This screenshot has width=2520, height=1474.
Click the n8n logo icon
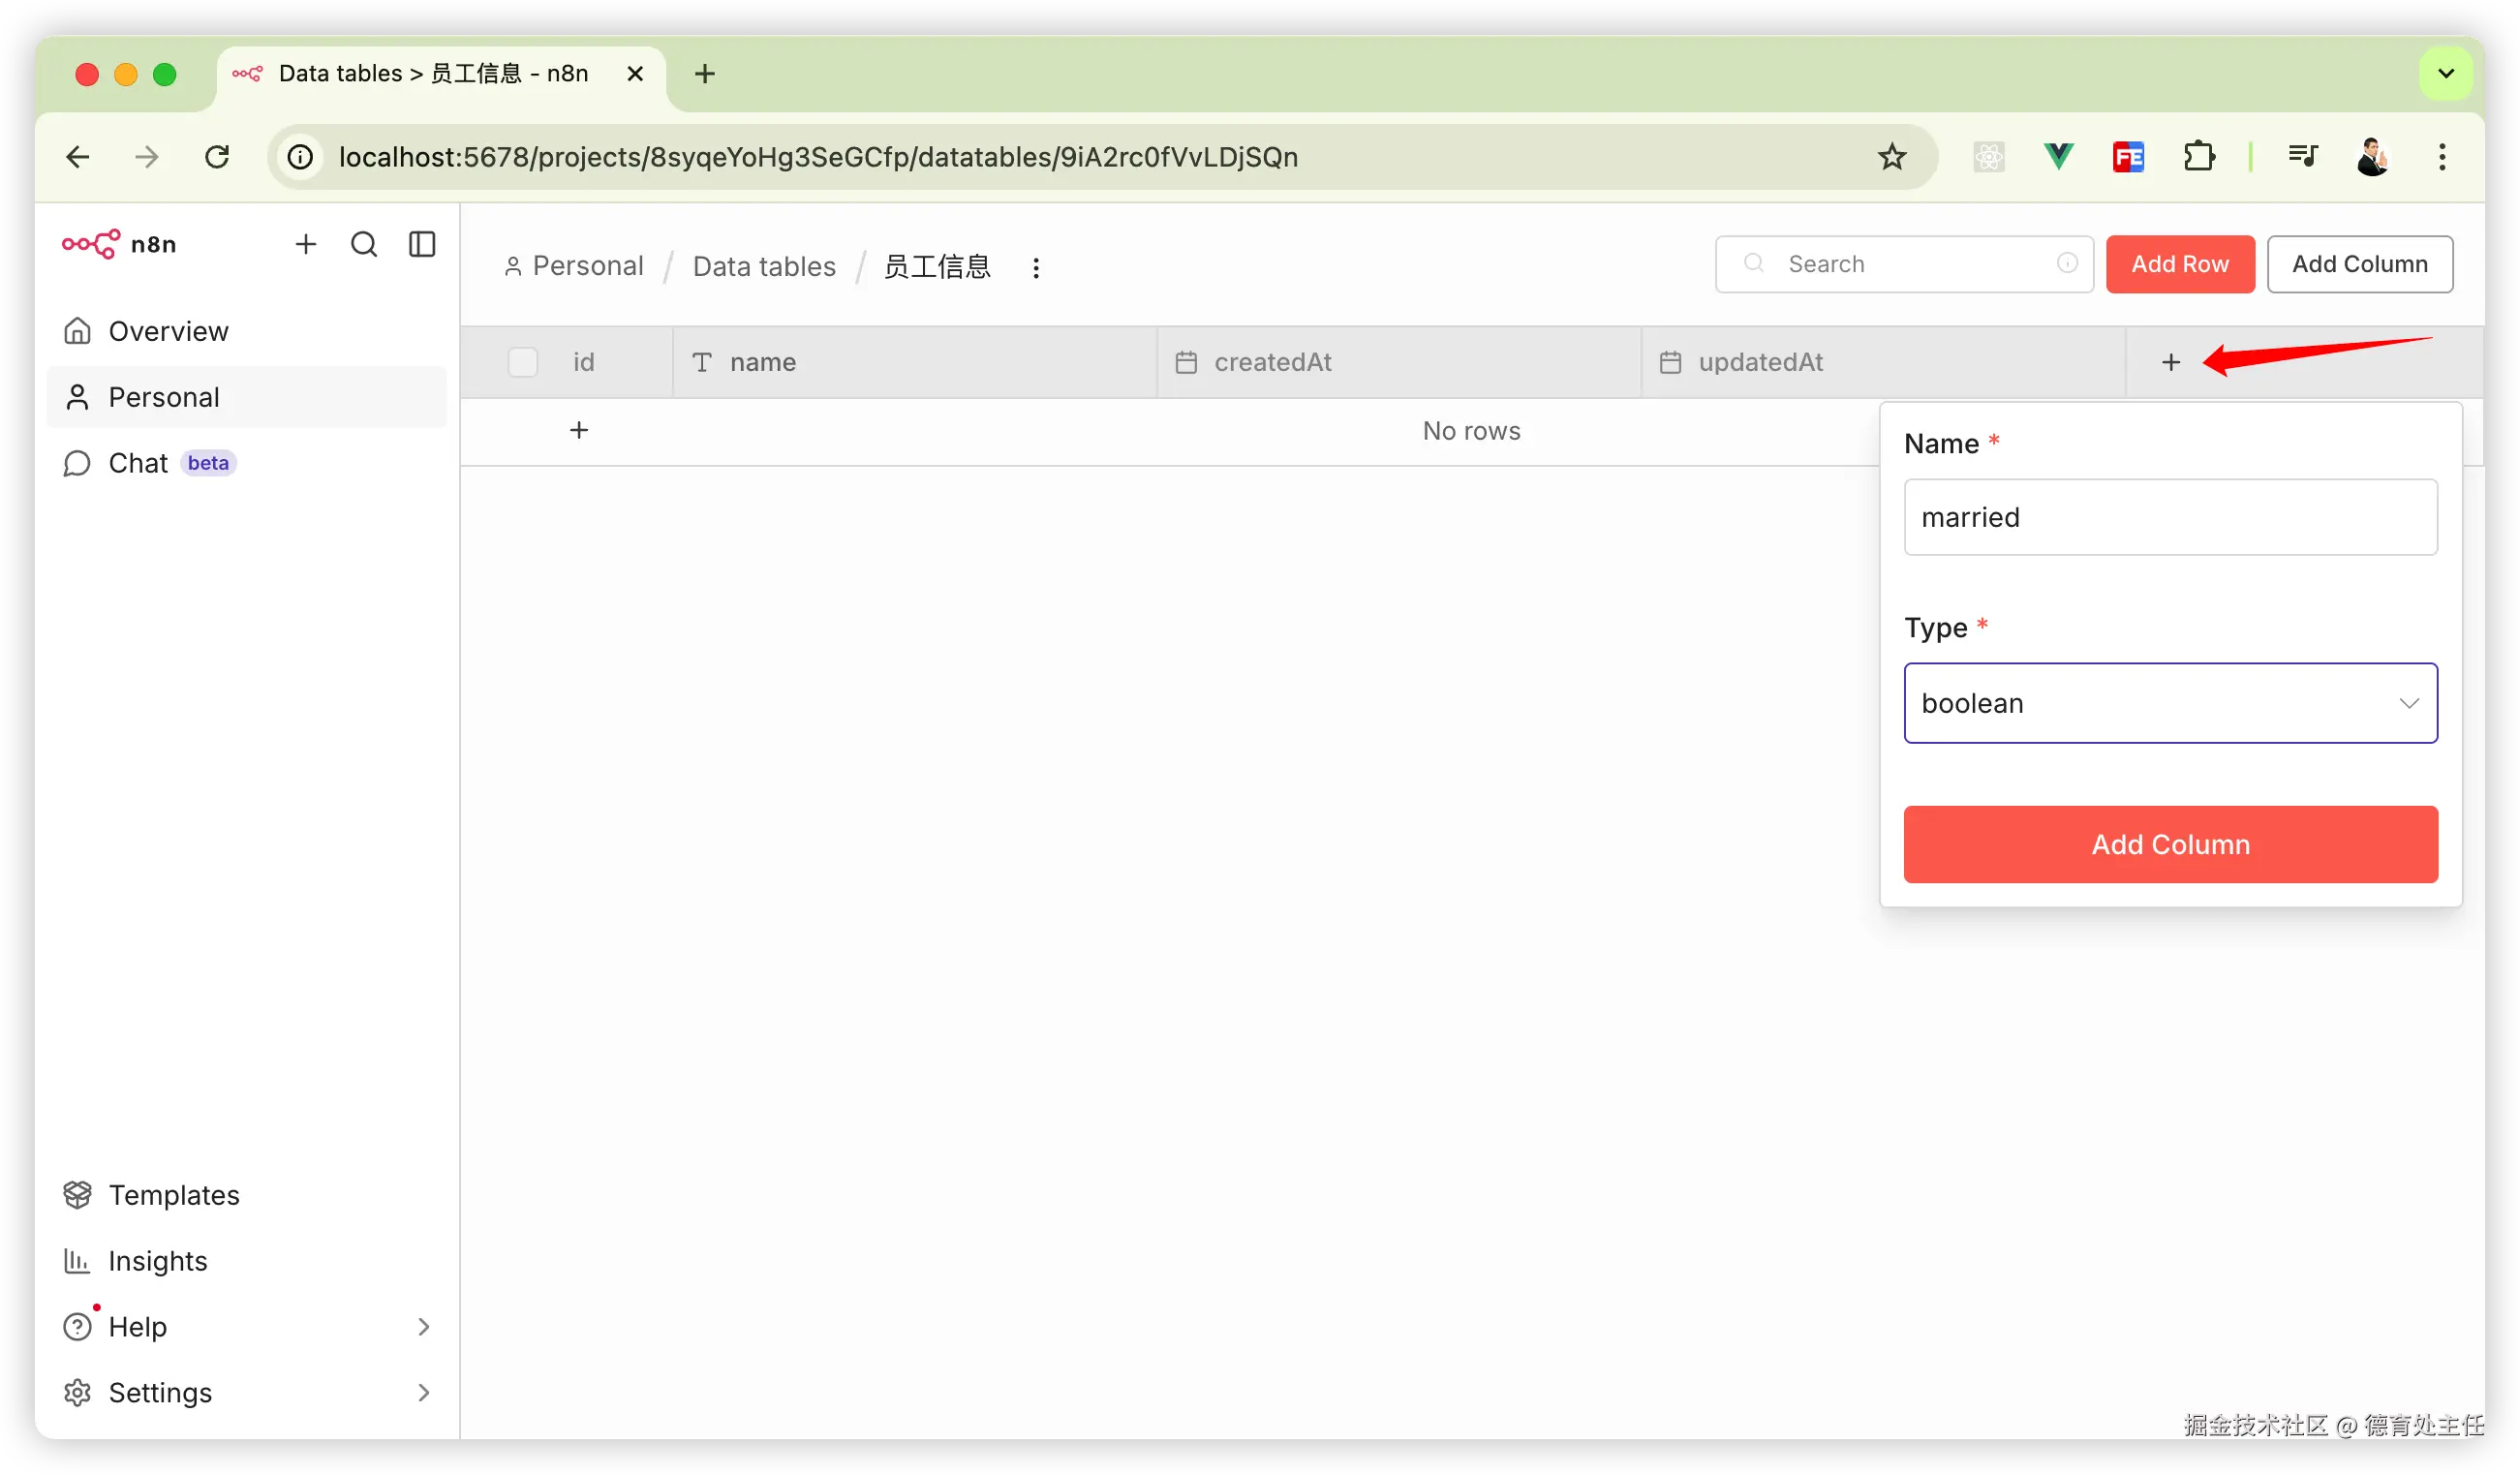[x=91, y=244]
